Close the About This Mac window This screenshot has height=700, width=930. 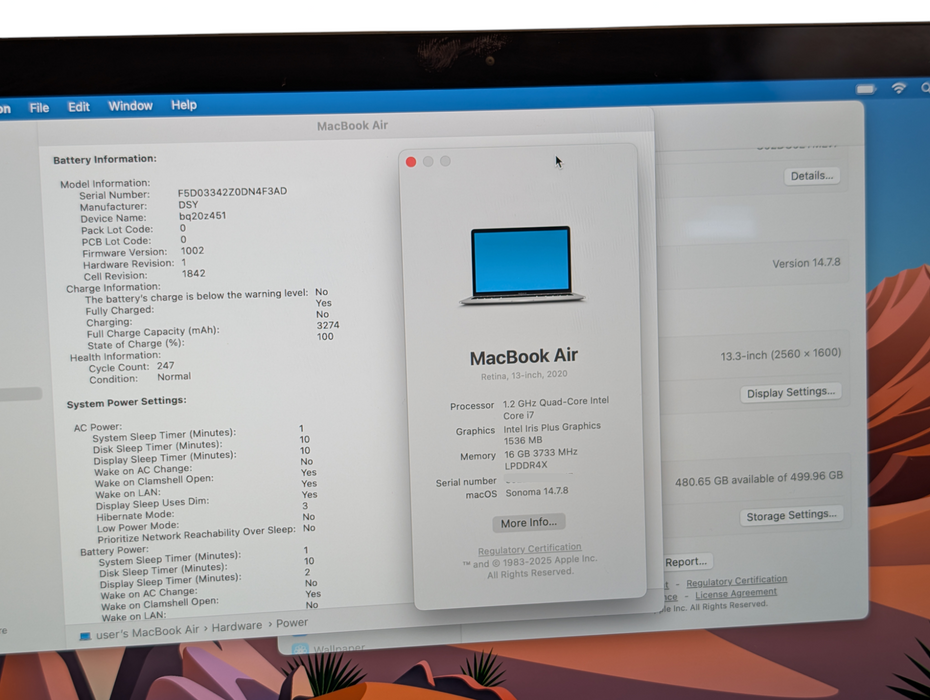coord(410,162)
